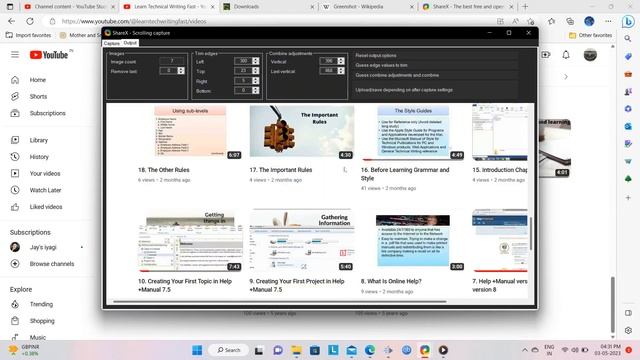640x360 pixels.
Task: Click YouTube page vertical scrollbar
Action: [612, 304]
